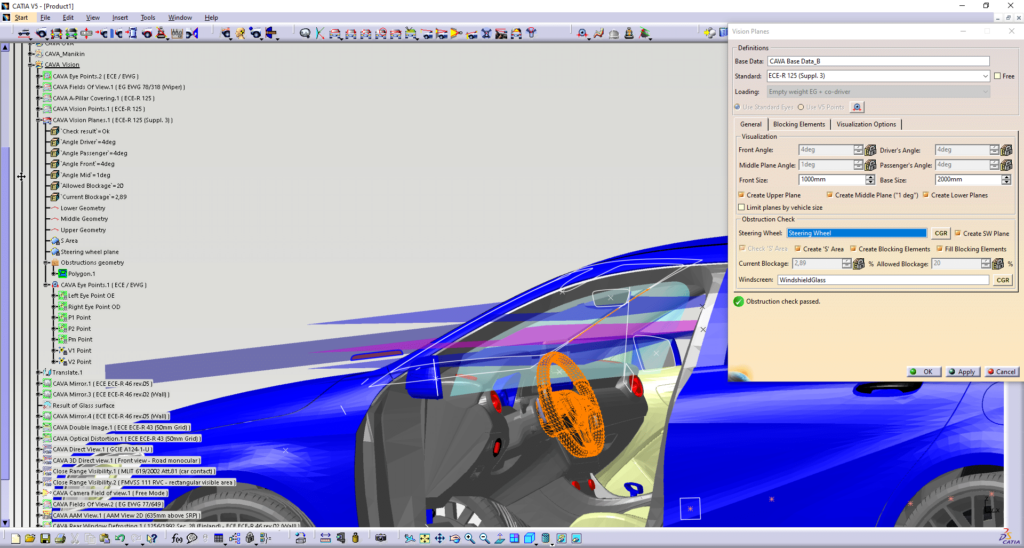
Task: Click the Capture camera icon
Action: click(x=380, y=538)
